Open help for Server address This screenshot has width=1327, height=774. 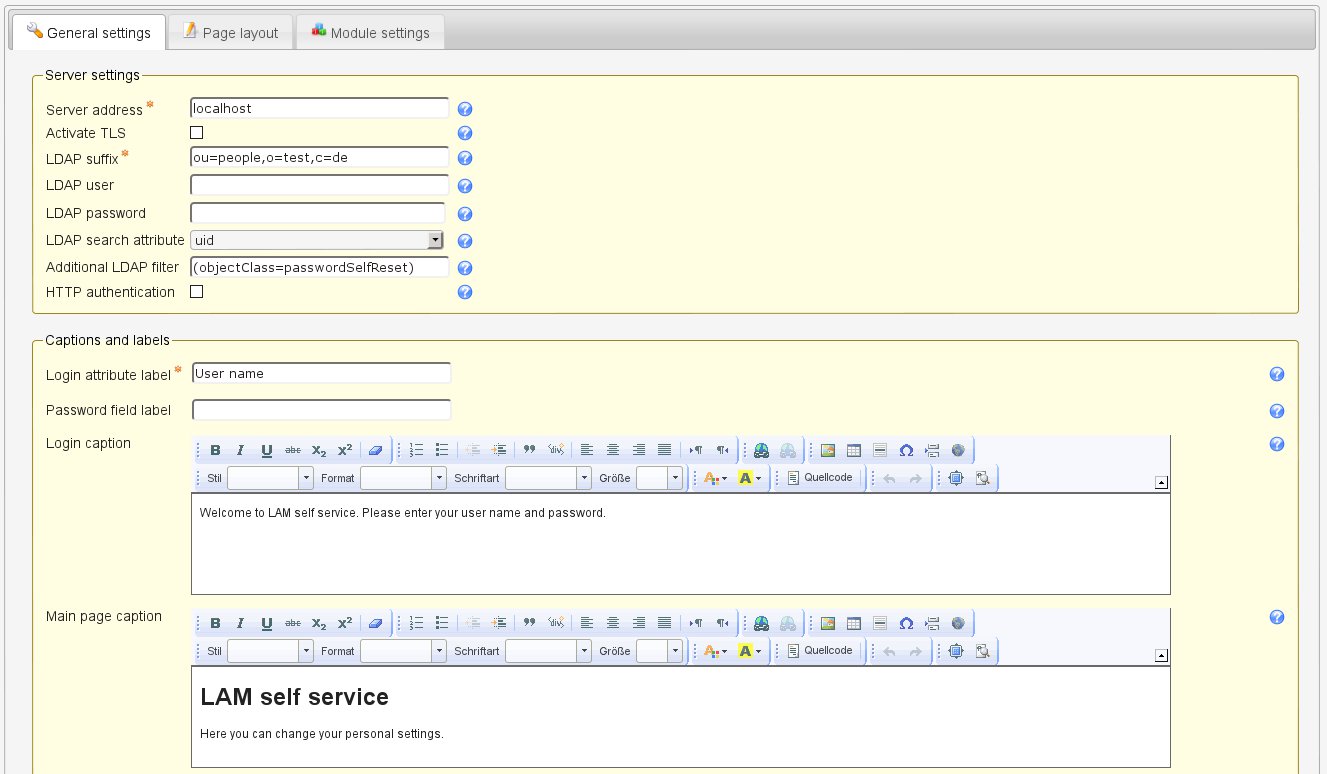coord(465,110)
